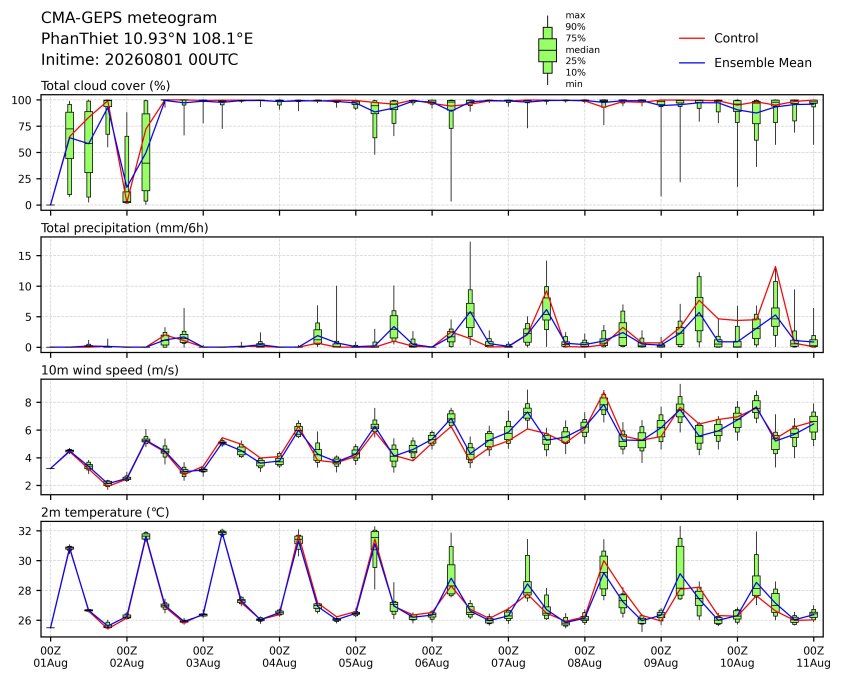Click the '75%' legend label
The width and height of the screenshot is (842, 680).
(575, 38)
